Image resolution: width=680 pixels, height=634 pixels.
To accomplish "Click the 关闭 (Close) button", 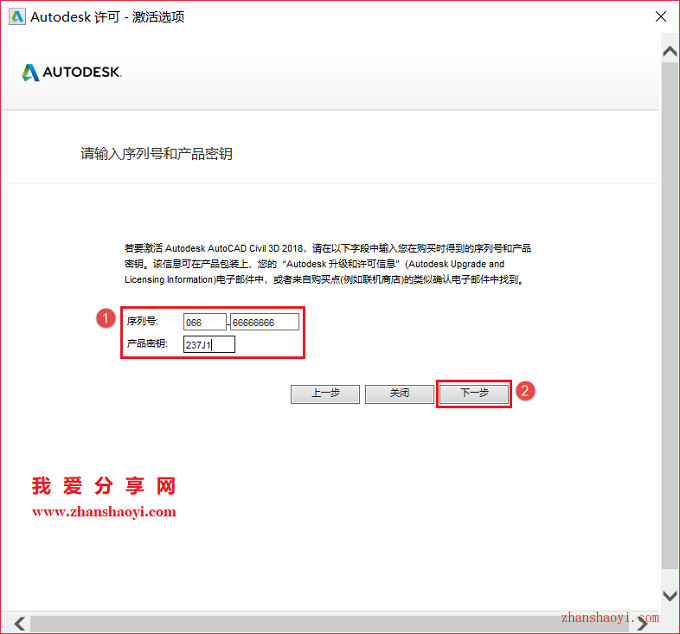I will 399,394.
